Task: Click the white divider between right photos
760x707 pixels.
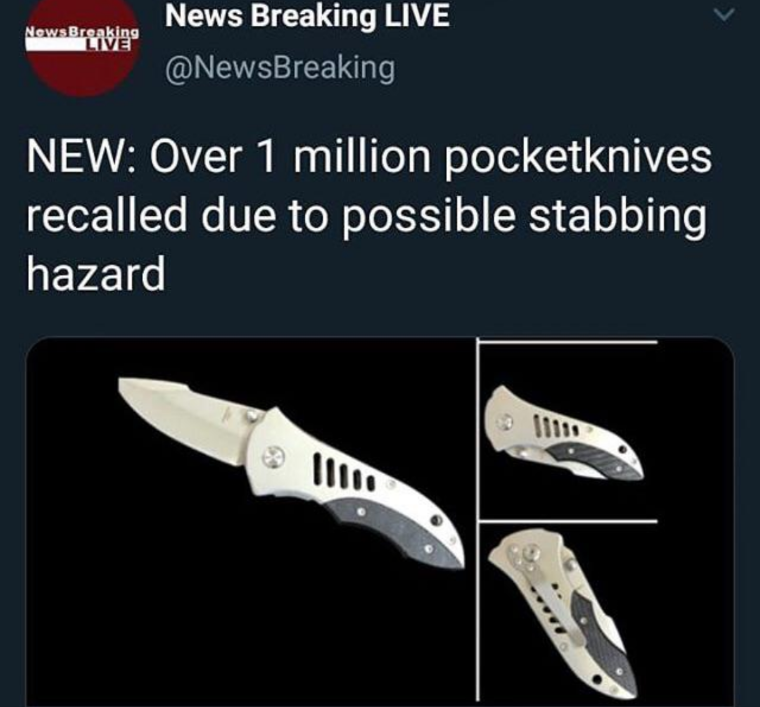Action: [x=567, y=521]
